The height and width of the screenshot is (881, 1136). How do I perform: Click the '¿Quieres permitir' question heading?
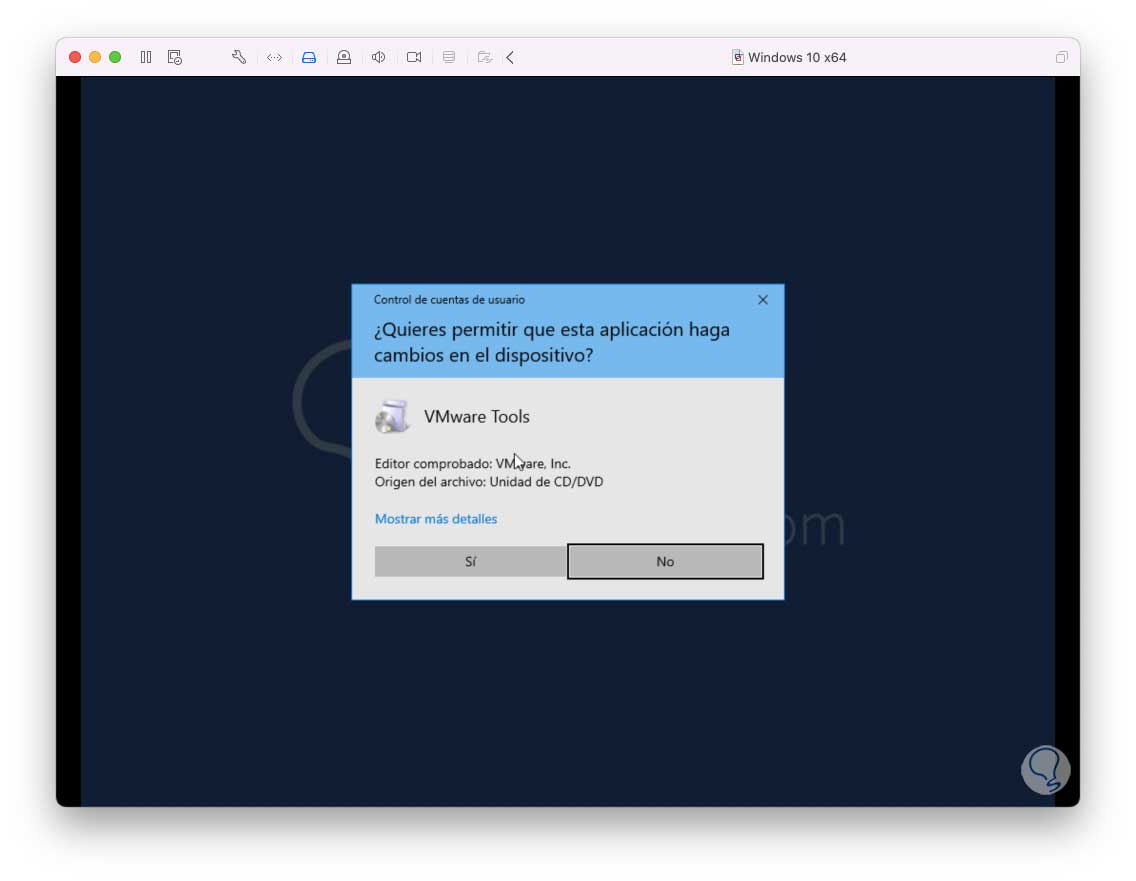tap(552, 343)
